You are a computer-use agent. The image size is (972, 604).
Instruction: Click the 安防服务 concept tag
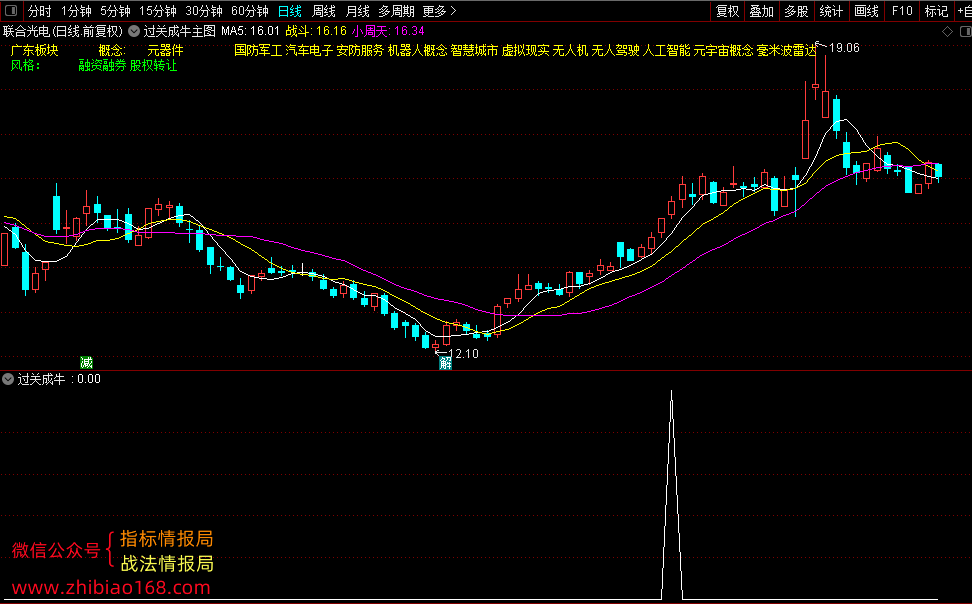coord(360,50)
